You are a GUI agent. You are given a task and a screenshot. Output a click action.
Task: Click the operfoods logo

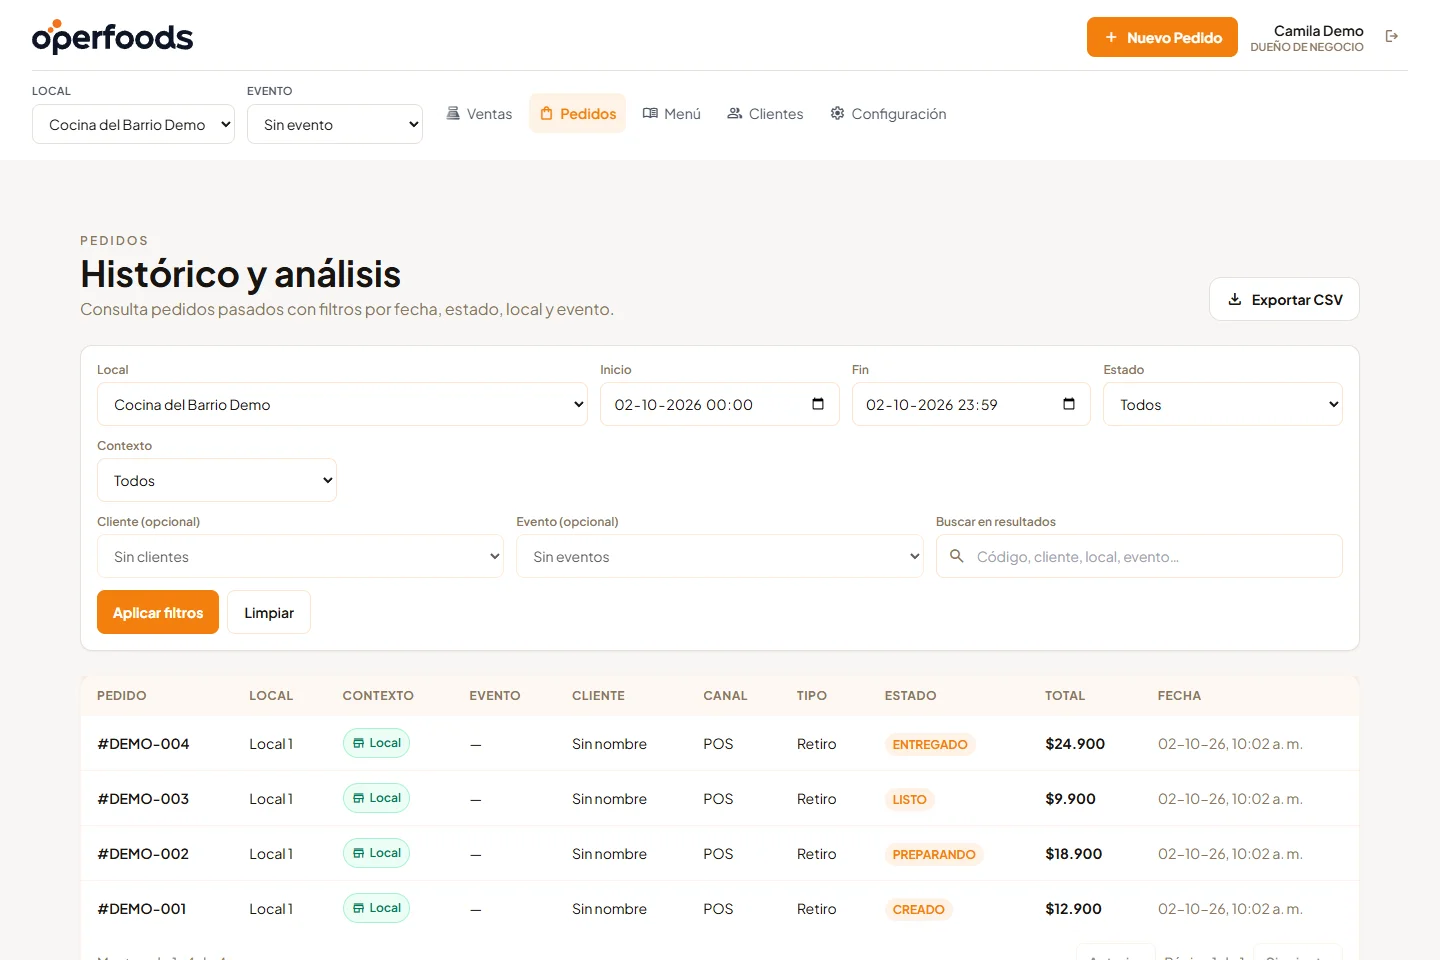pos(112,37)
